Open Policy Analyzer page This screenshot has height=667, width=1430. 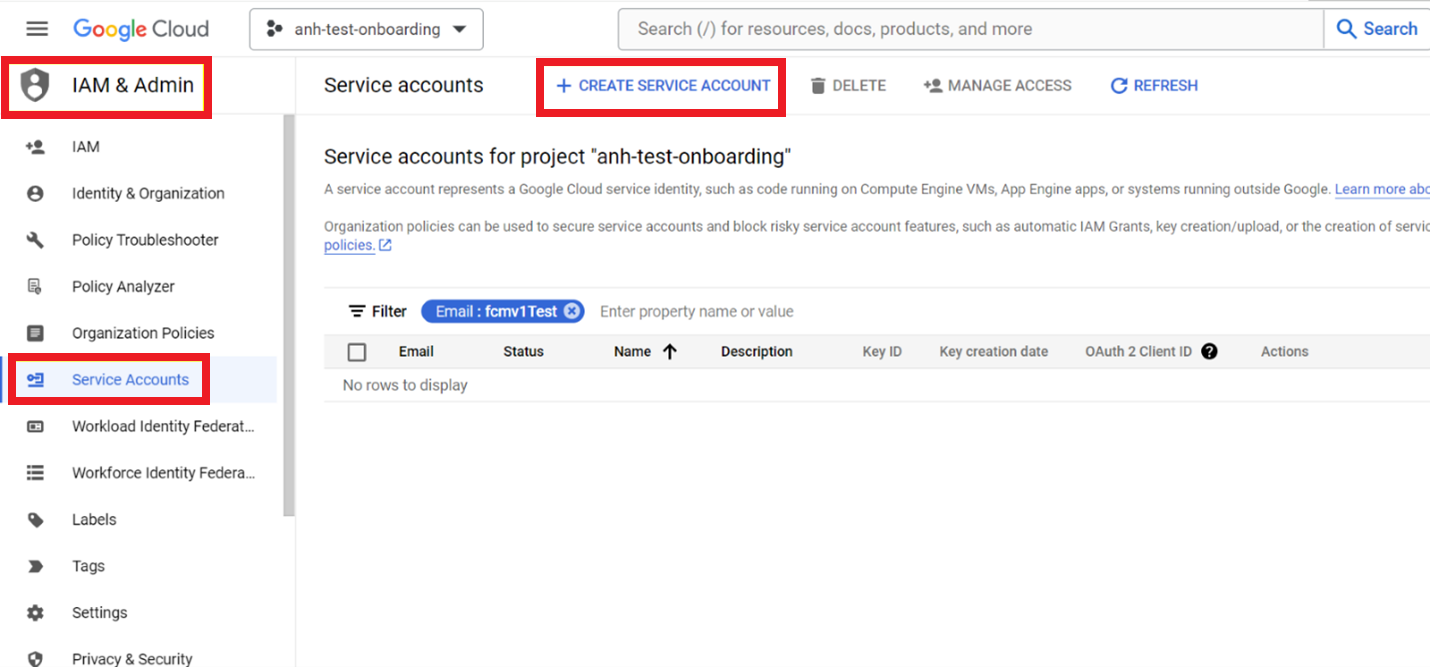click(123, 287)
